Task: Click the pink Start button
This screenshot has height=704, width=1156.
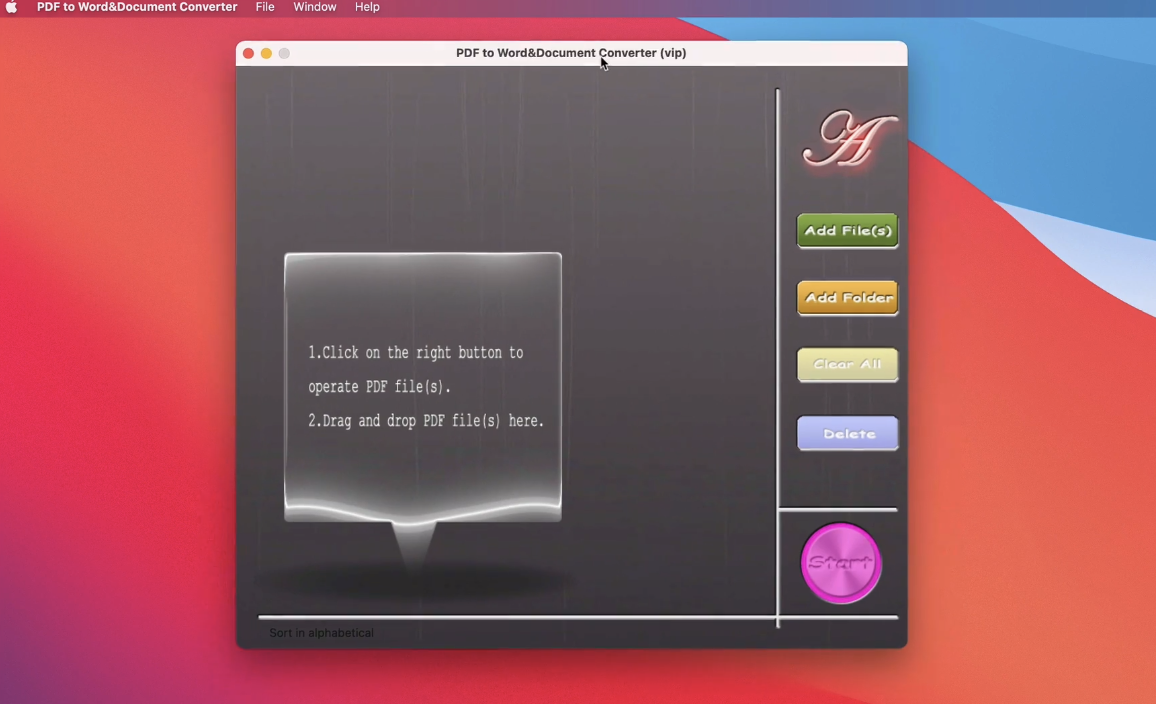Action: click(840, 563)
